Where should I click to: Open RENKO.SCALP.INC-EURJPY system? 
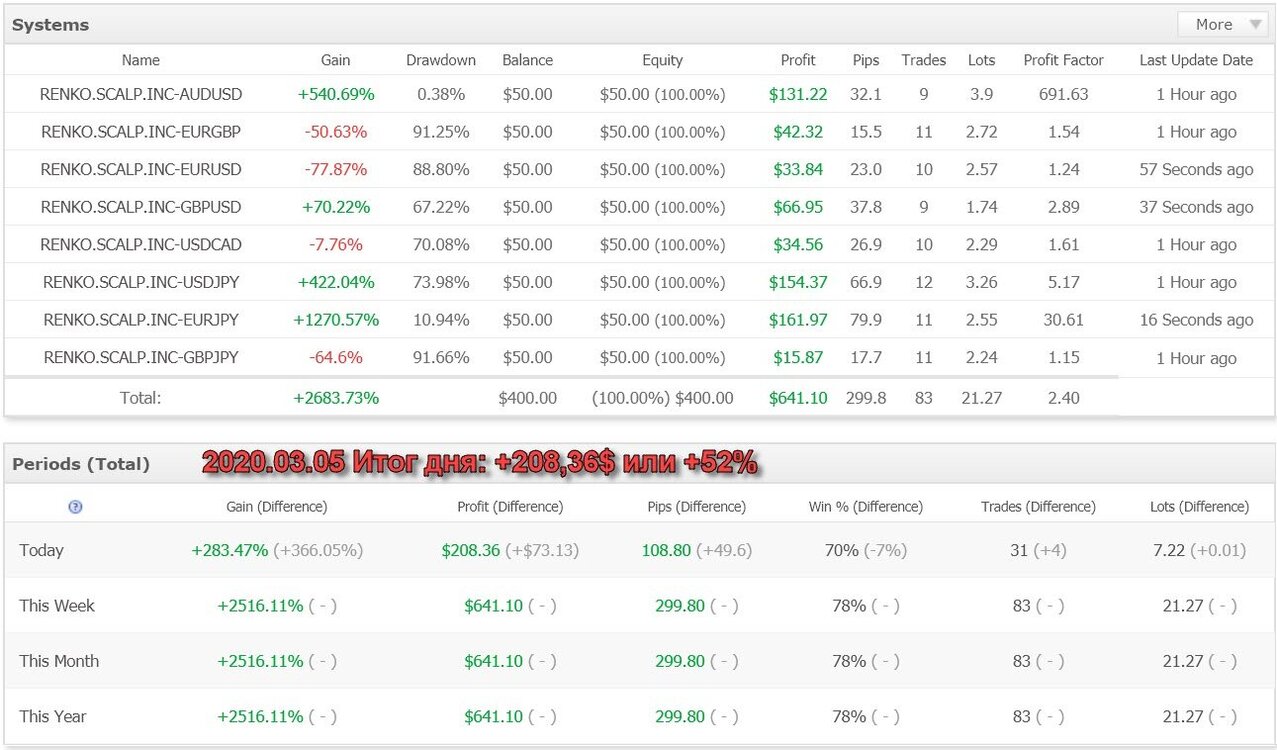[141, 320]
